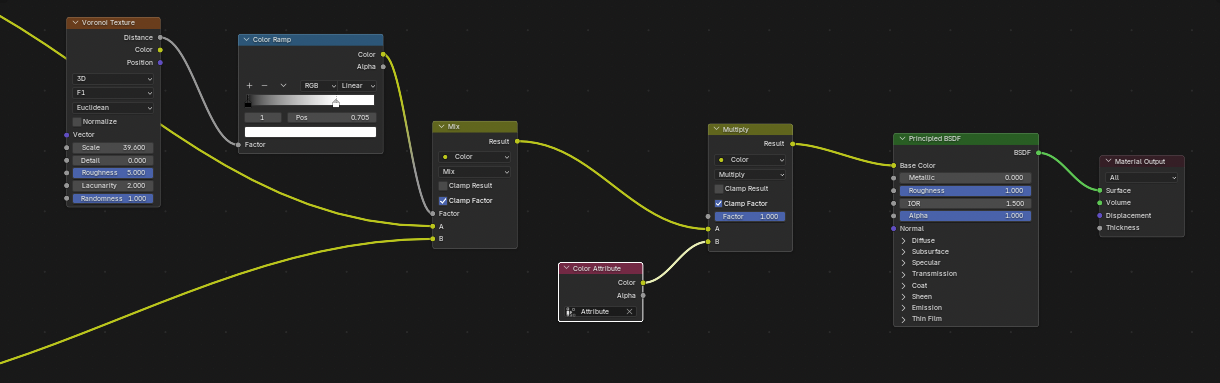The height and width of the screenshot is (383, 1220).
Task: Open Mix node Color data type dropdown
Action: [x=475, y=157]
